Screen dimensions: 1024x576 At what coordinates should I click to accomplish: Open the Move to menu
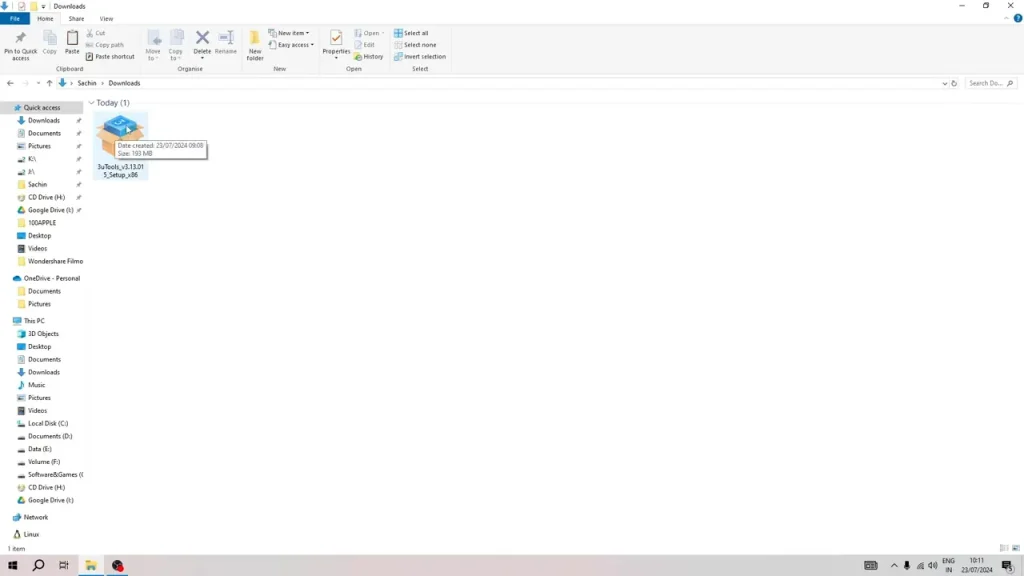click(153, 46)
